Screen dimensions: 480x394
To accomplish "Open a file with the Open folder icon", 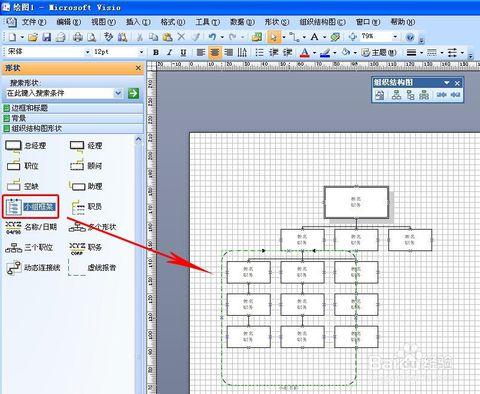I will pos(33,37).
